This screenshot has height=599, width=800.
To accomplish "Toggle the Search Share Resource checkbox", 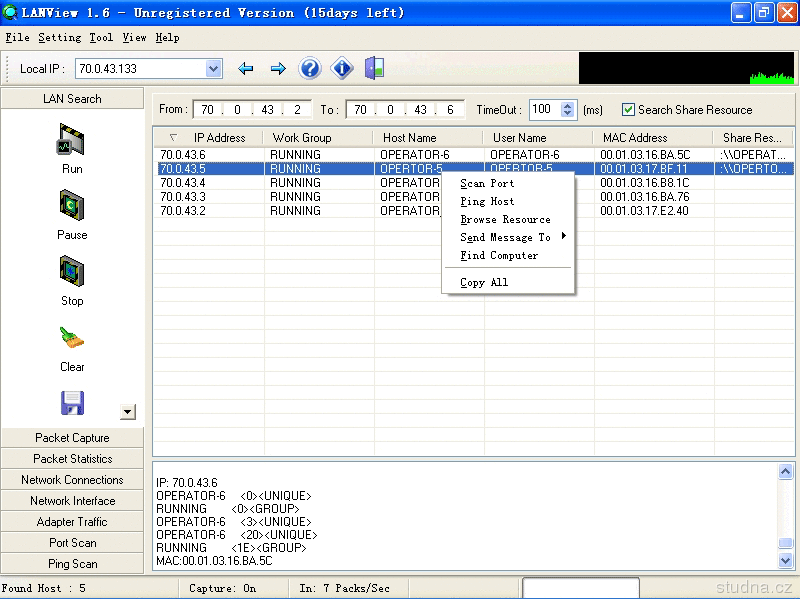I will pyautogui.click(x=628, y=109).
